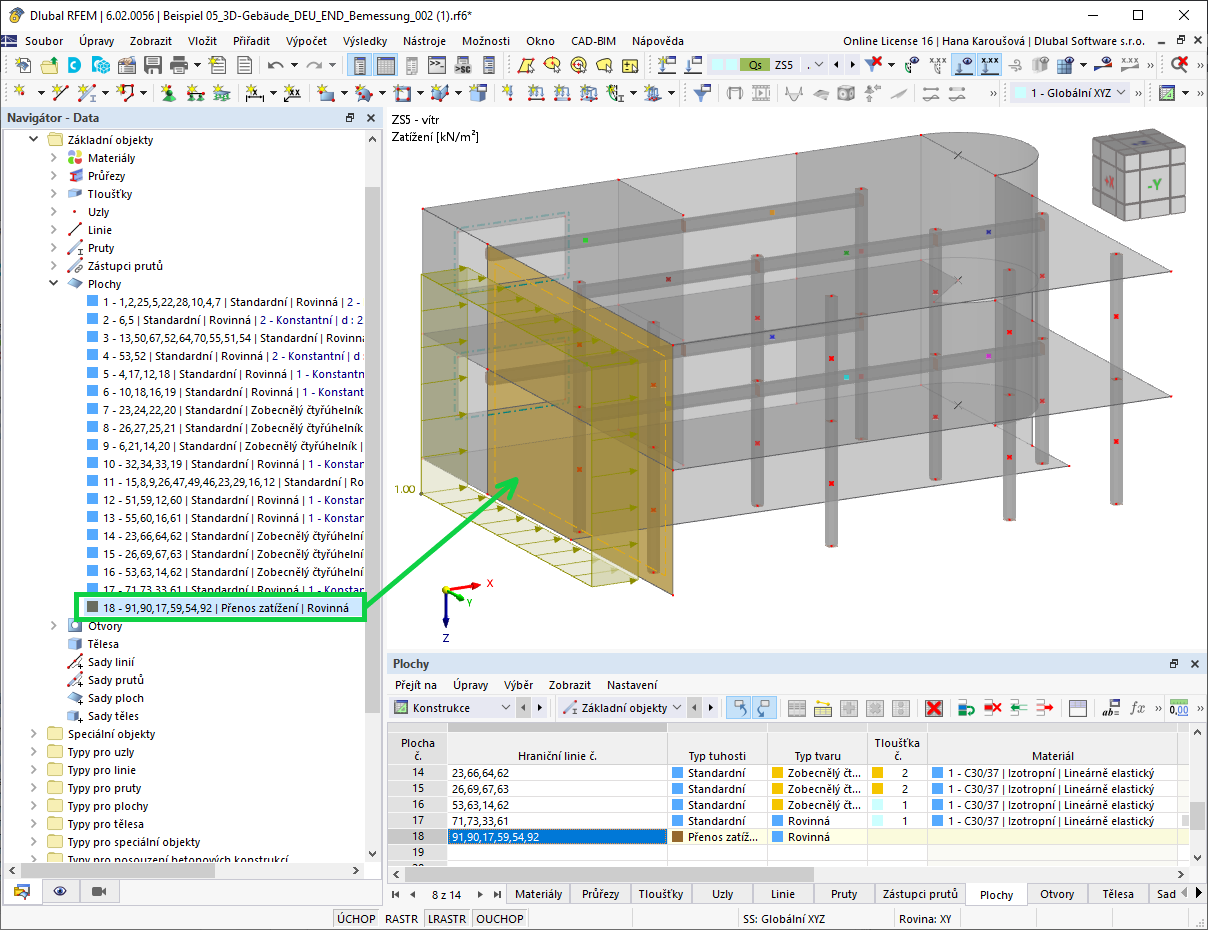The height and width of the screenshot is (930, 1208).
Task: Collapse the Základní objekty tree node
Action: coord(34,140)
